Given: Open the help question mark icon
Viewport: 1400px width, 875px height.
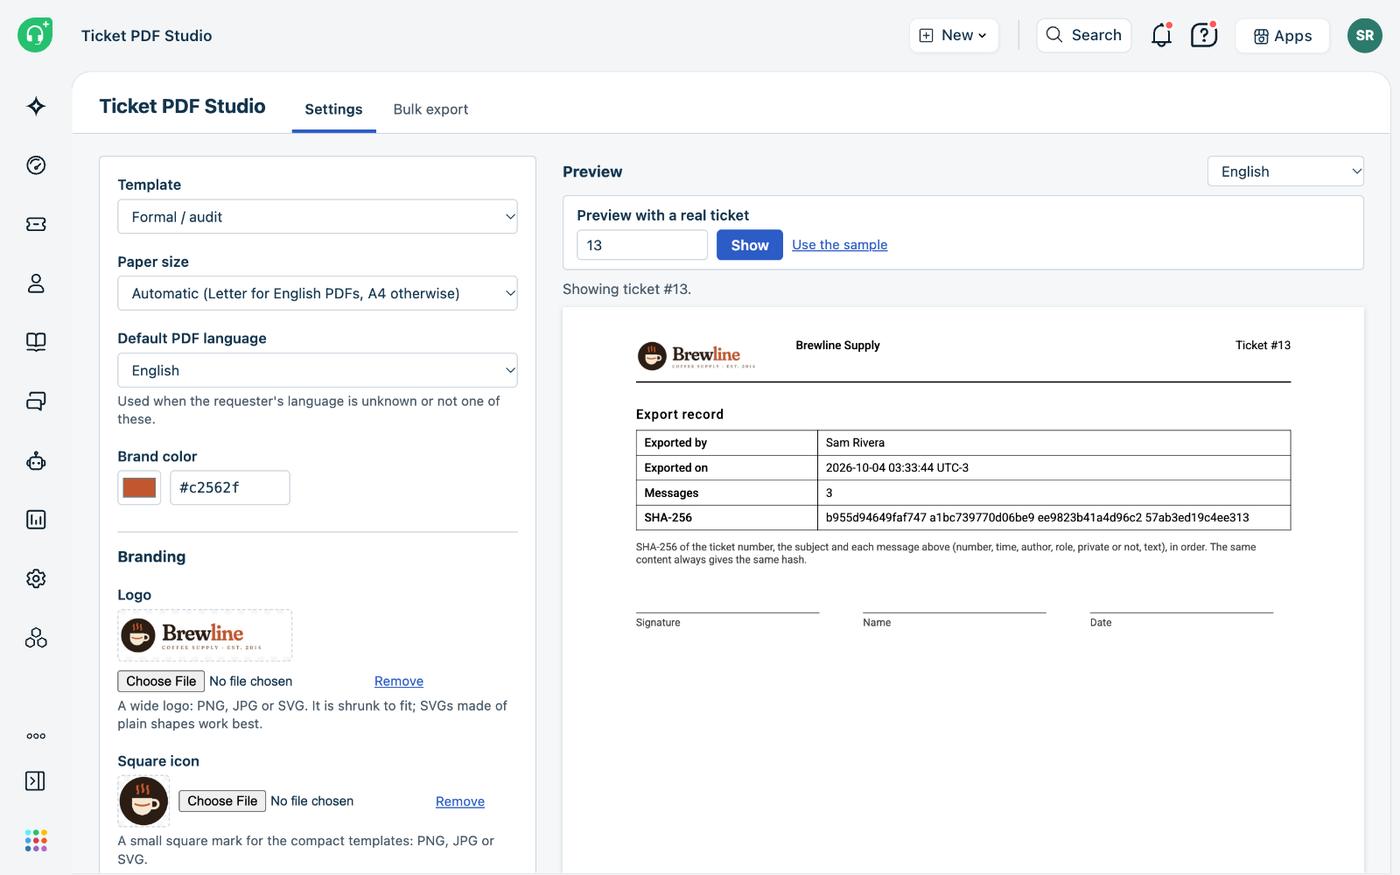Looking at the screenshot, I should 1204,35.
